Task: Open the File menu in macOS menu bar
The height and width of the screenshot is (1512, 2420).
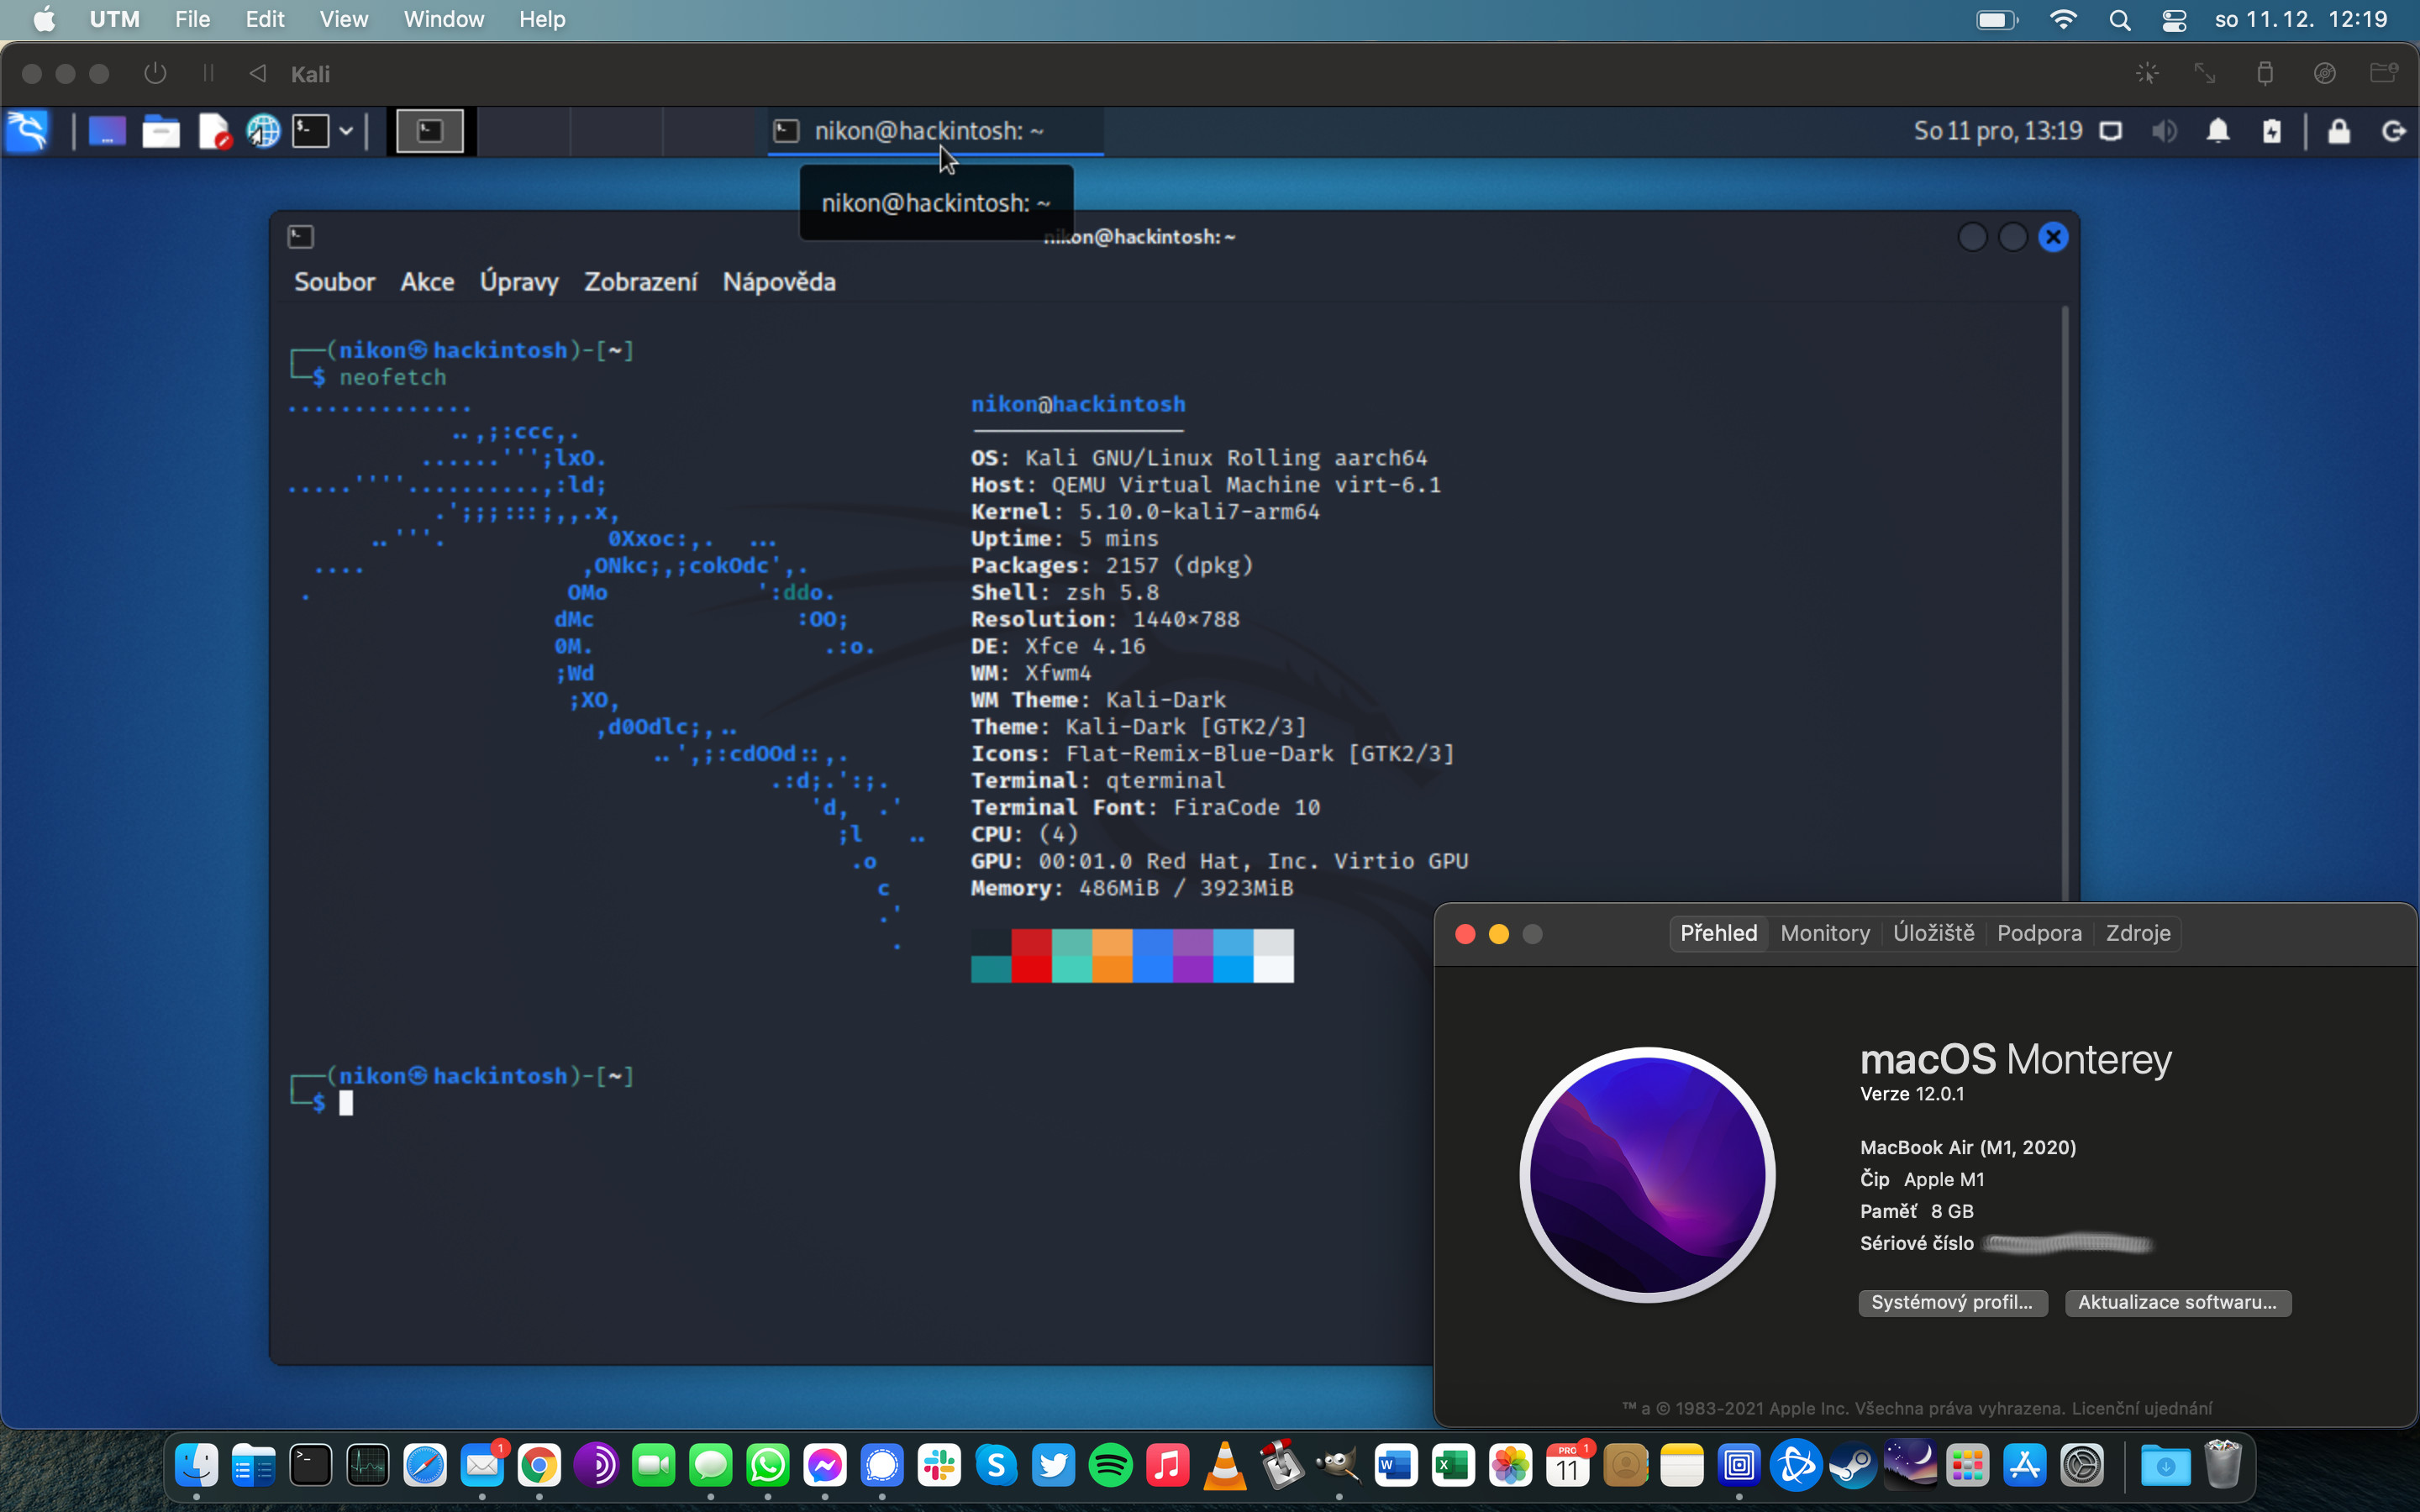Action: (x=192, y=19)
